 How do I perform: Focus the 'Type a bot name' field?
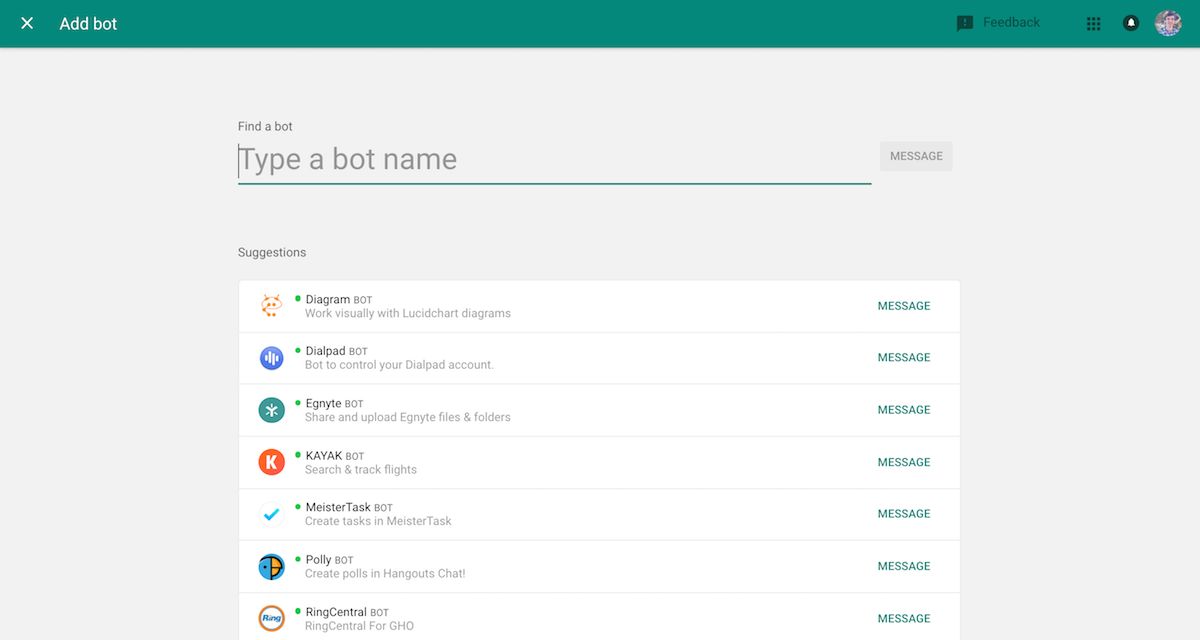[x=554, y=160]
